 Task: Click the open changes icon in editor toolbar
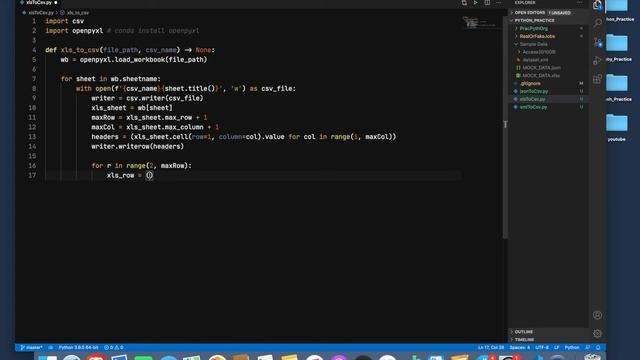[464, 3]
